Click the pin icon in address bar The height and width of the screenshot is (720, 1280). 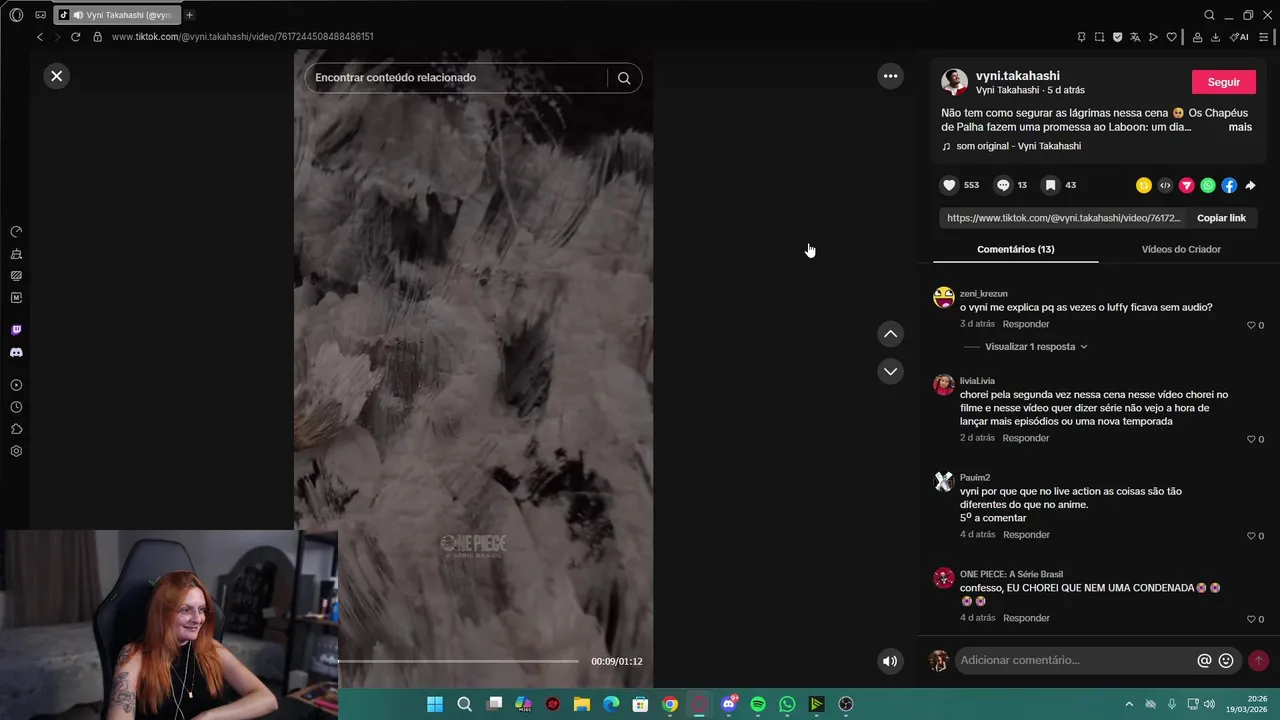1081,37
